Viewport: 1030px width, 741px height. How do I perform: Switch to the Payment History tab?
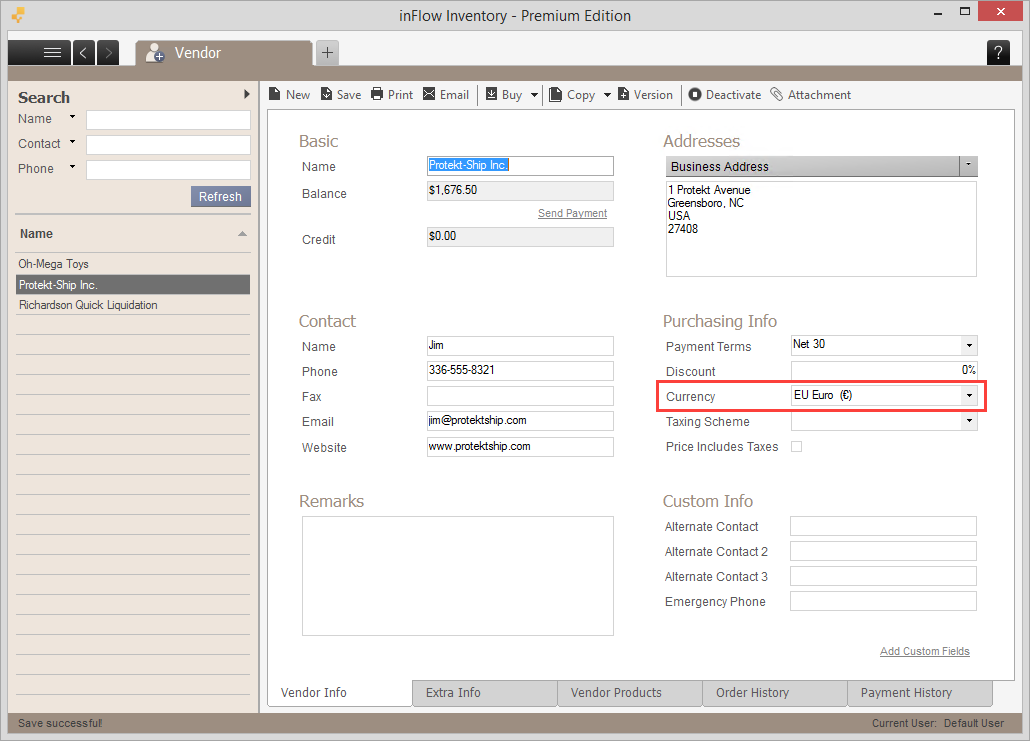(x=920, y=693)
